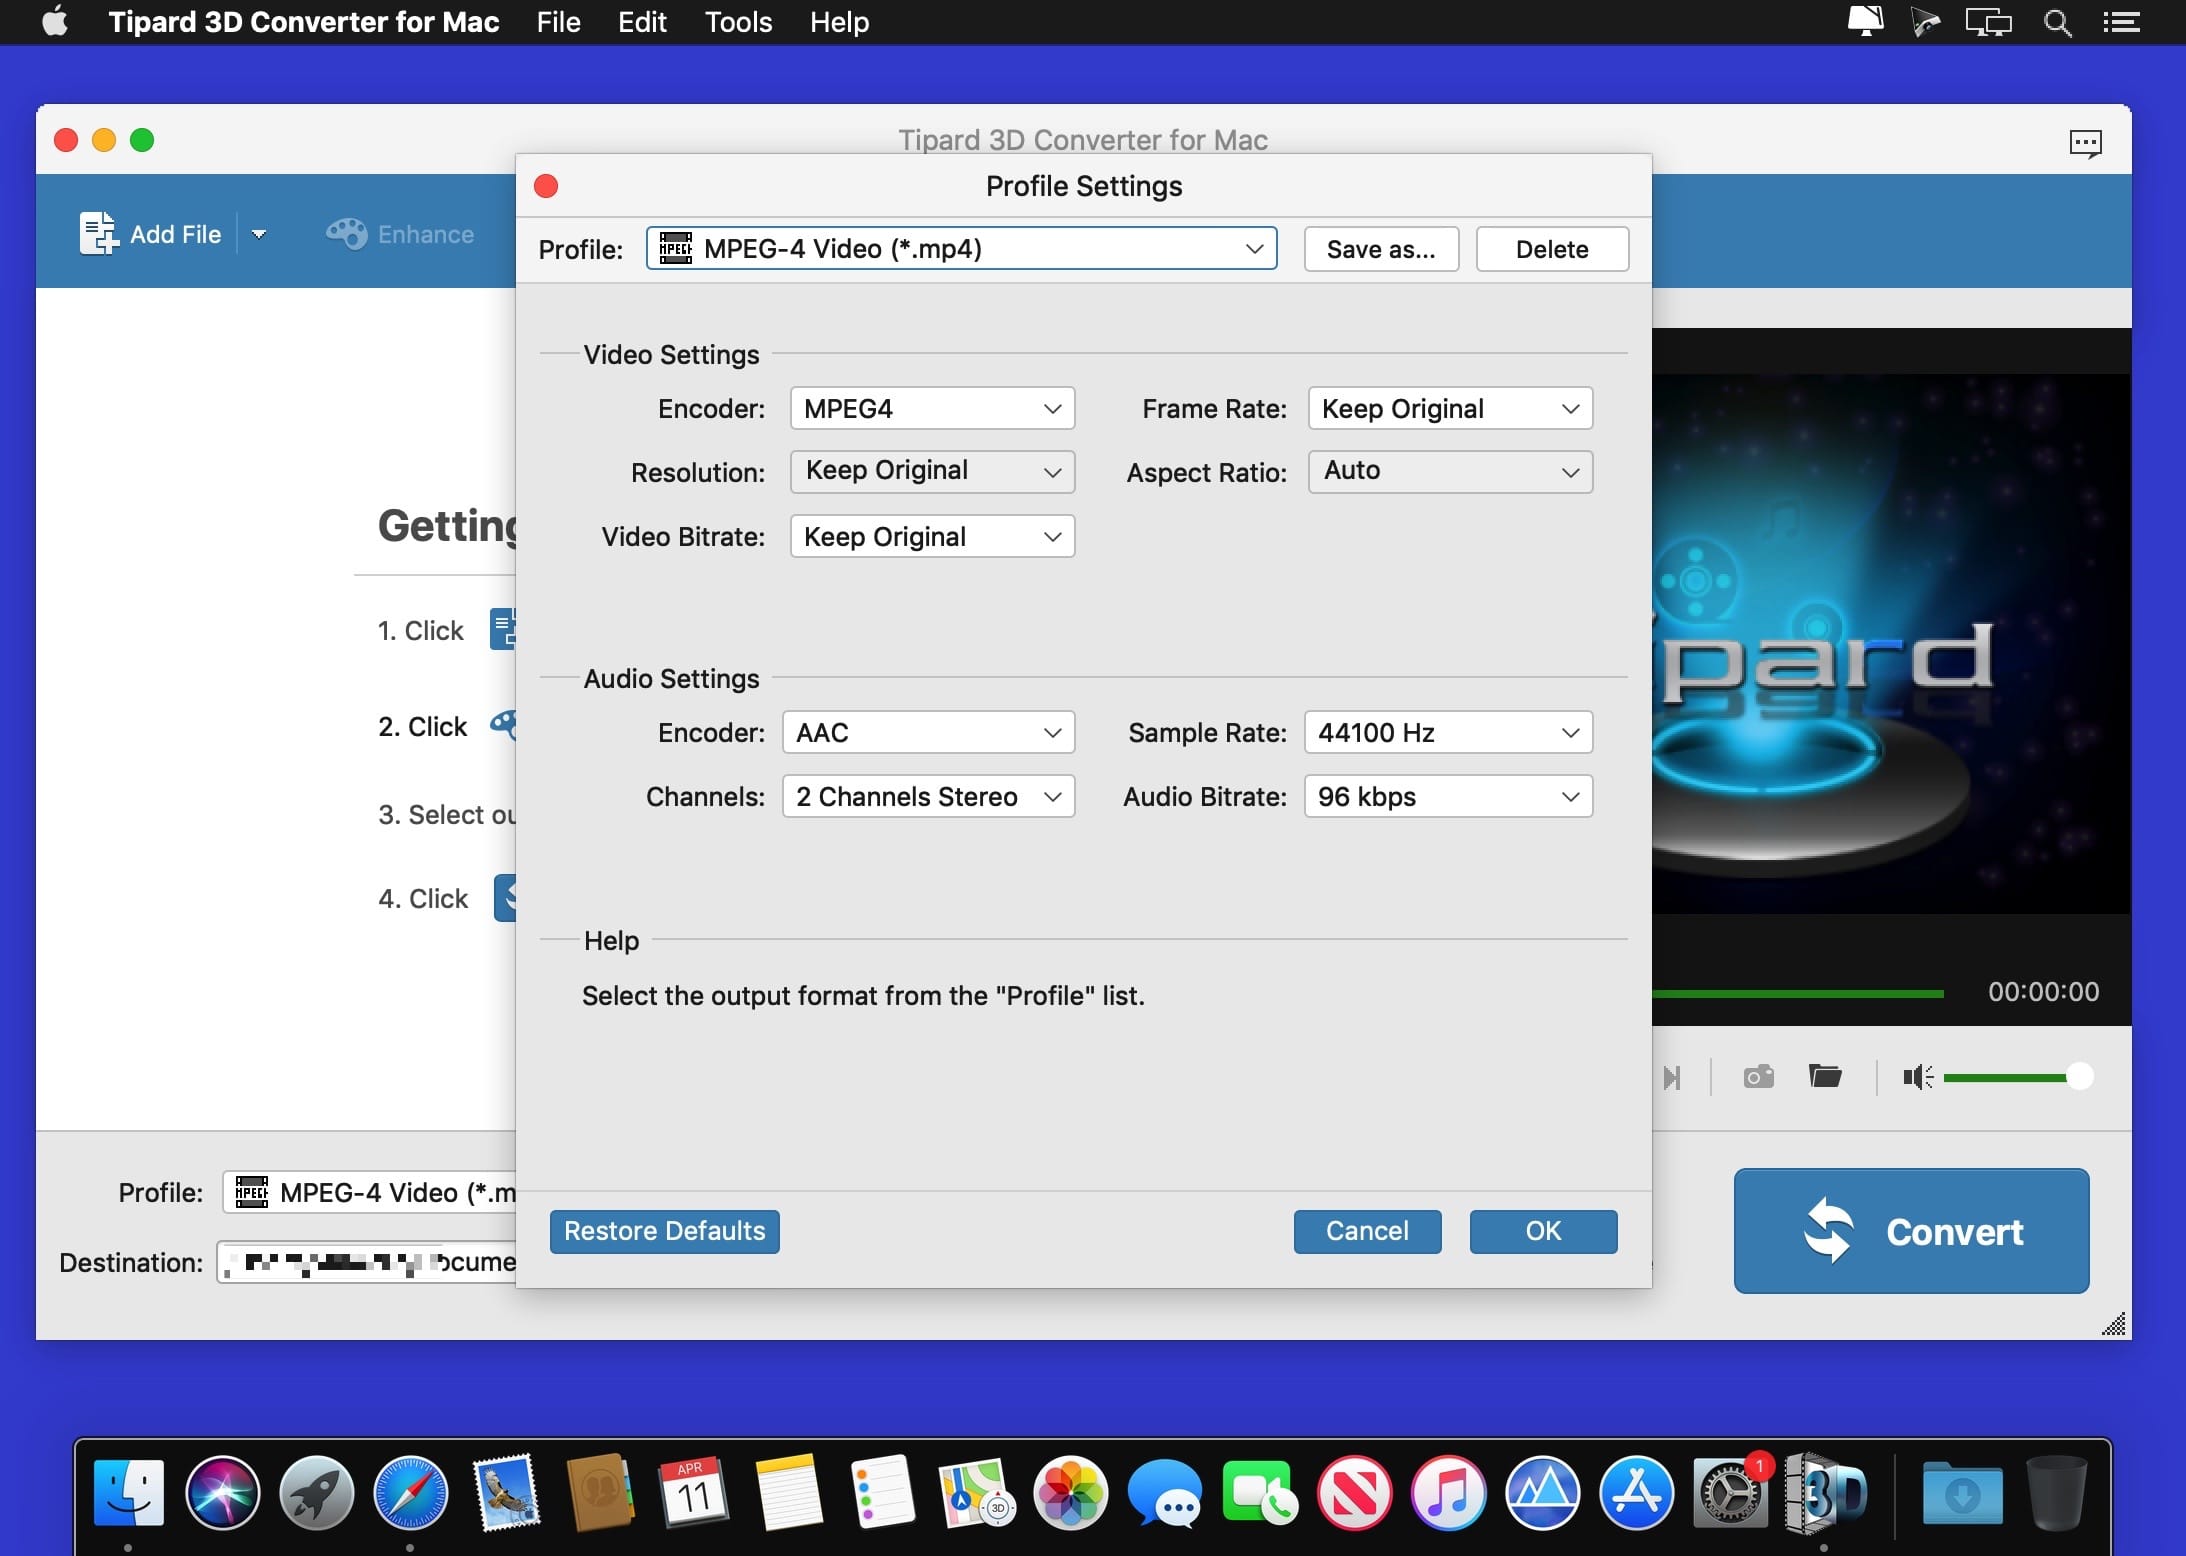Expand the video Encoder MPEG4 dropdown

point(932,408)
